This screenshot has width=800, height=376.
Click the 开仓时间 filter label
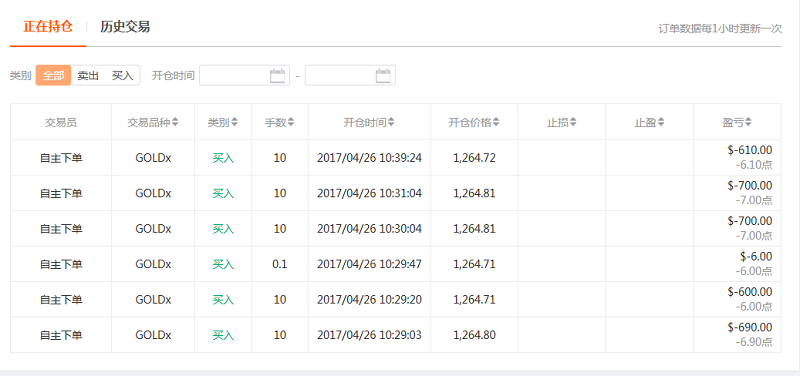pyautogui.click(x=173, y=76)
